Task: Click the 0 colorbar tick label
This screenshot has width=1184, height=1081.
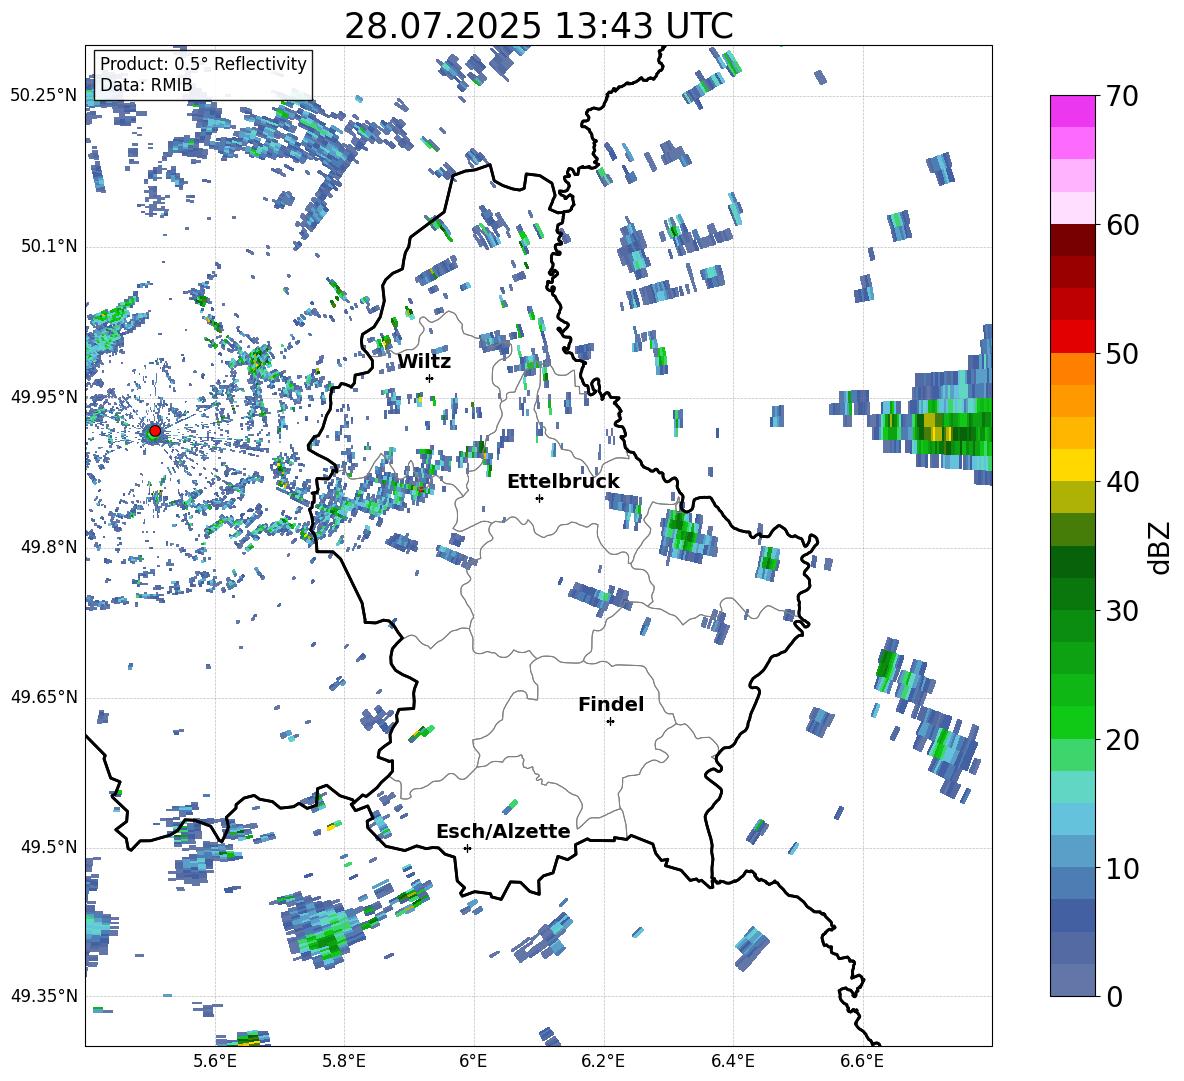Action: click(1113, 996)
